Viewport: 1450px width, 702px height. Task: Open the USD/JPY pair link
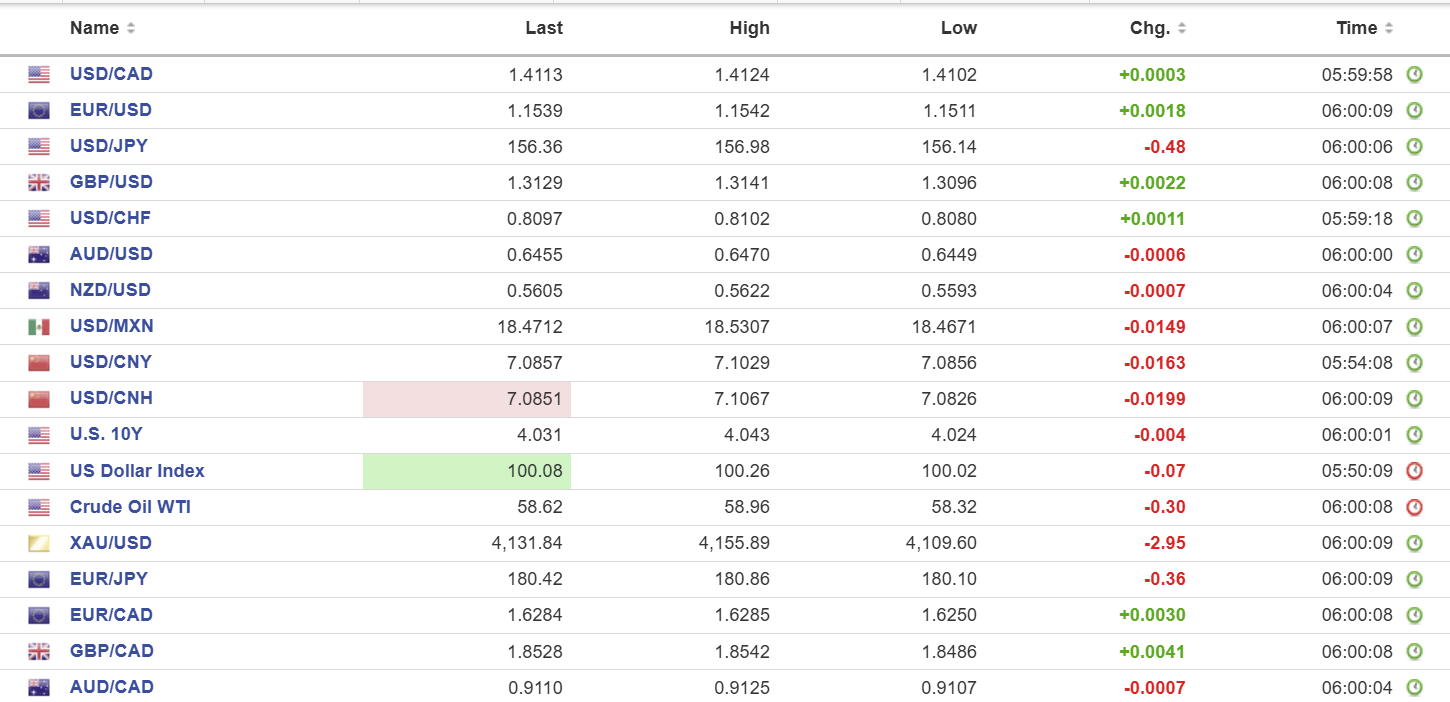point(108,146)
